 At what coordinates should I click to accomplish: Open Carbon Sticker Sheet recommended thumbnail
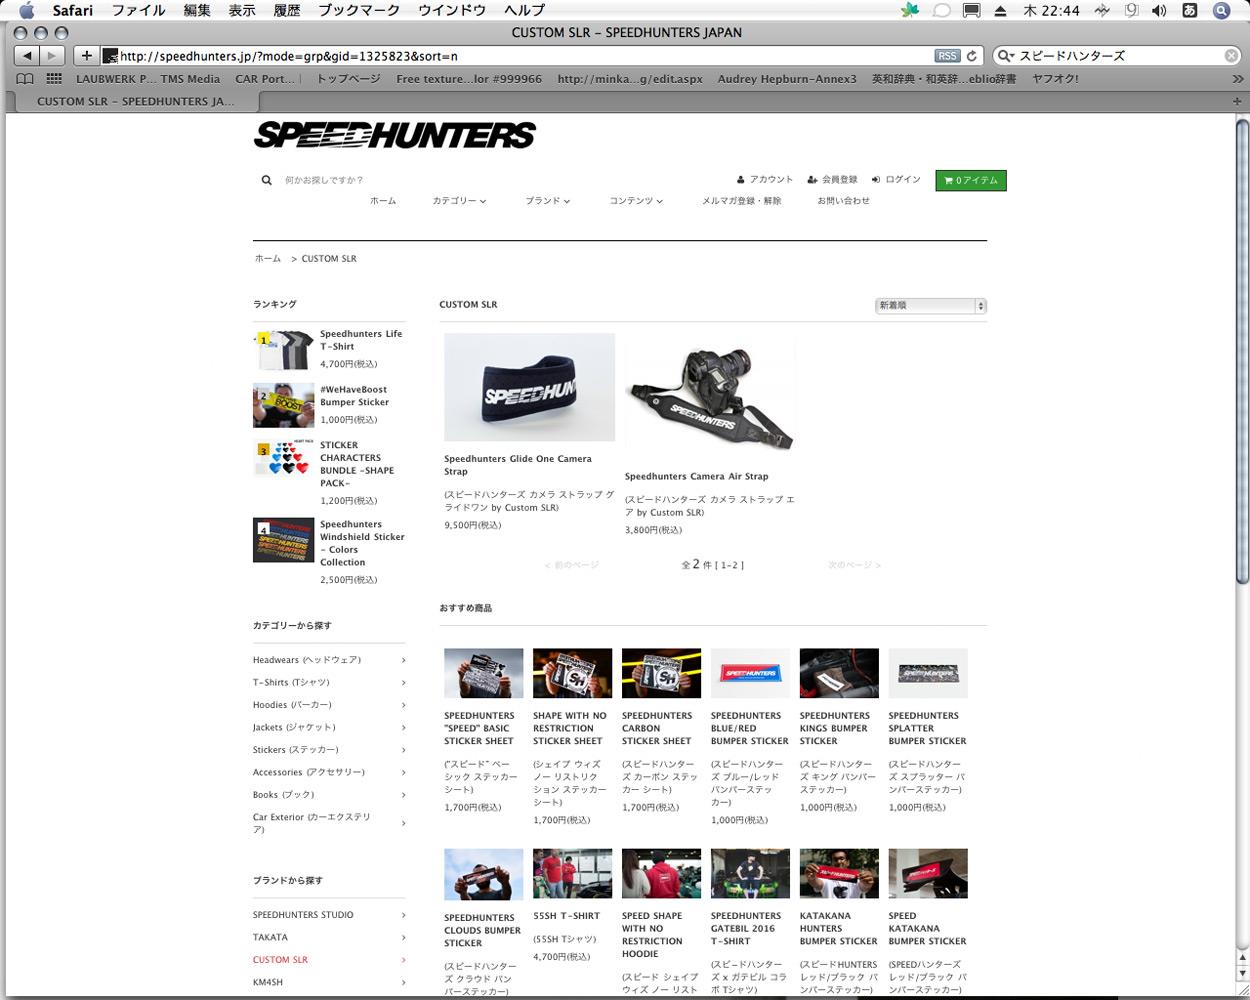661,673
